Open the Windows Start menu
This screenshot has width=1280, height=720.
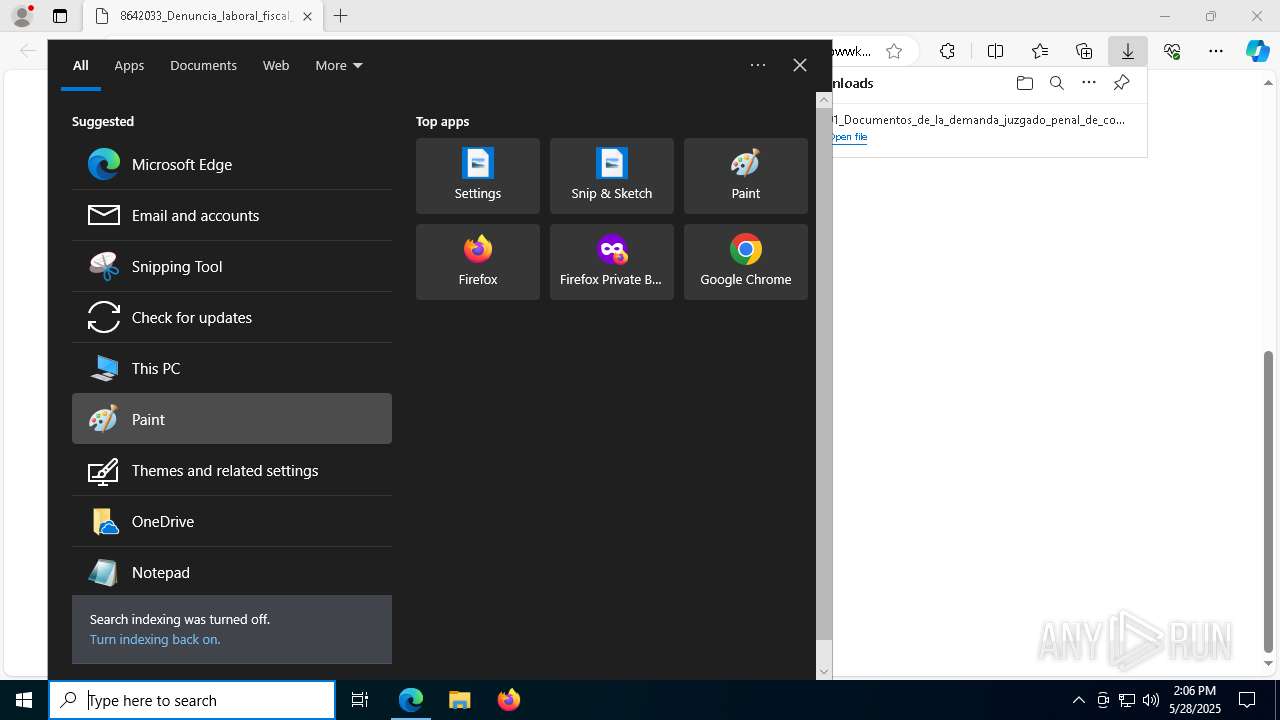coord(24,700)
